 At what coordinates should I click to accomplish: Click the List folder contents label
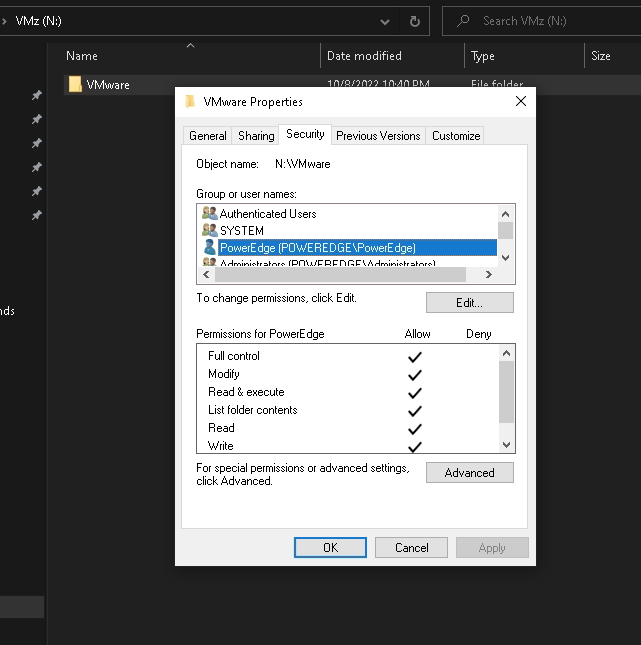(x=253, y=410)
